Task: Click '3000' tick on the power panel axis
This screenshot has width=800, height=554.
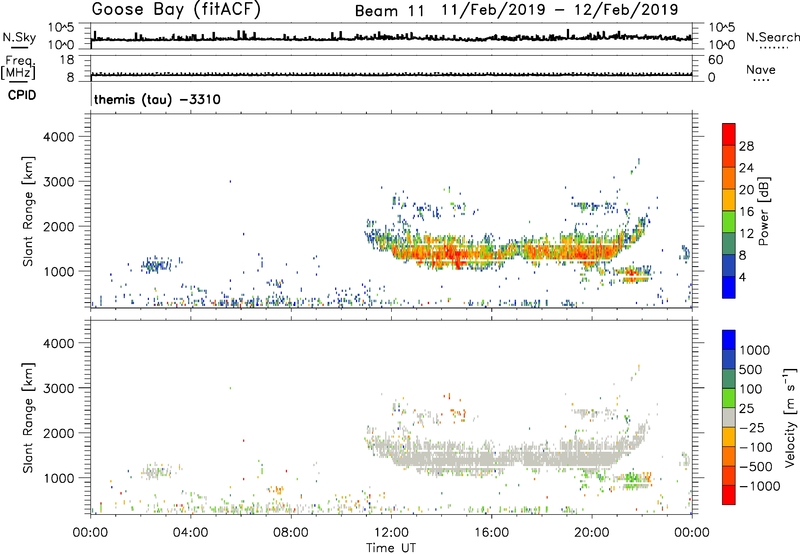Action: (x=59, y=182)
